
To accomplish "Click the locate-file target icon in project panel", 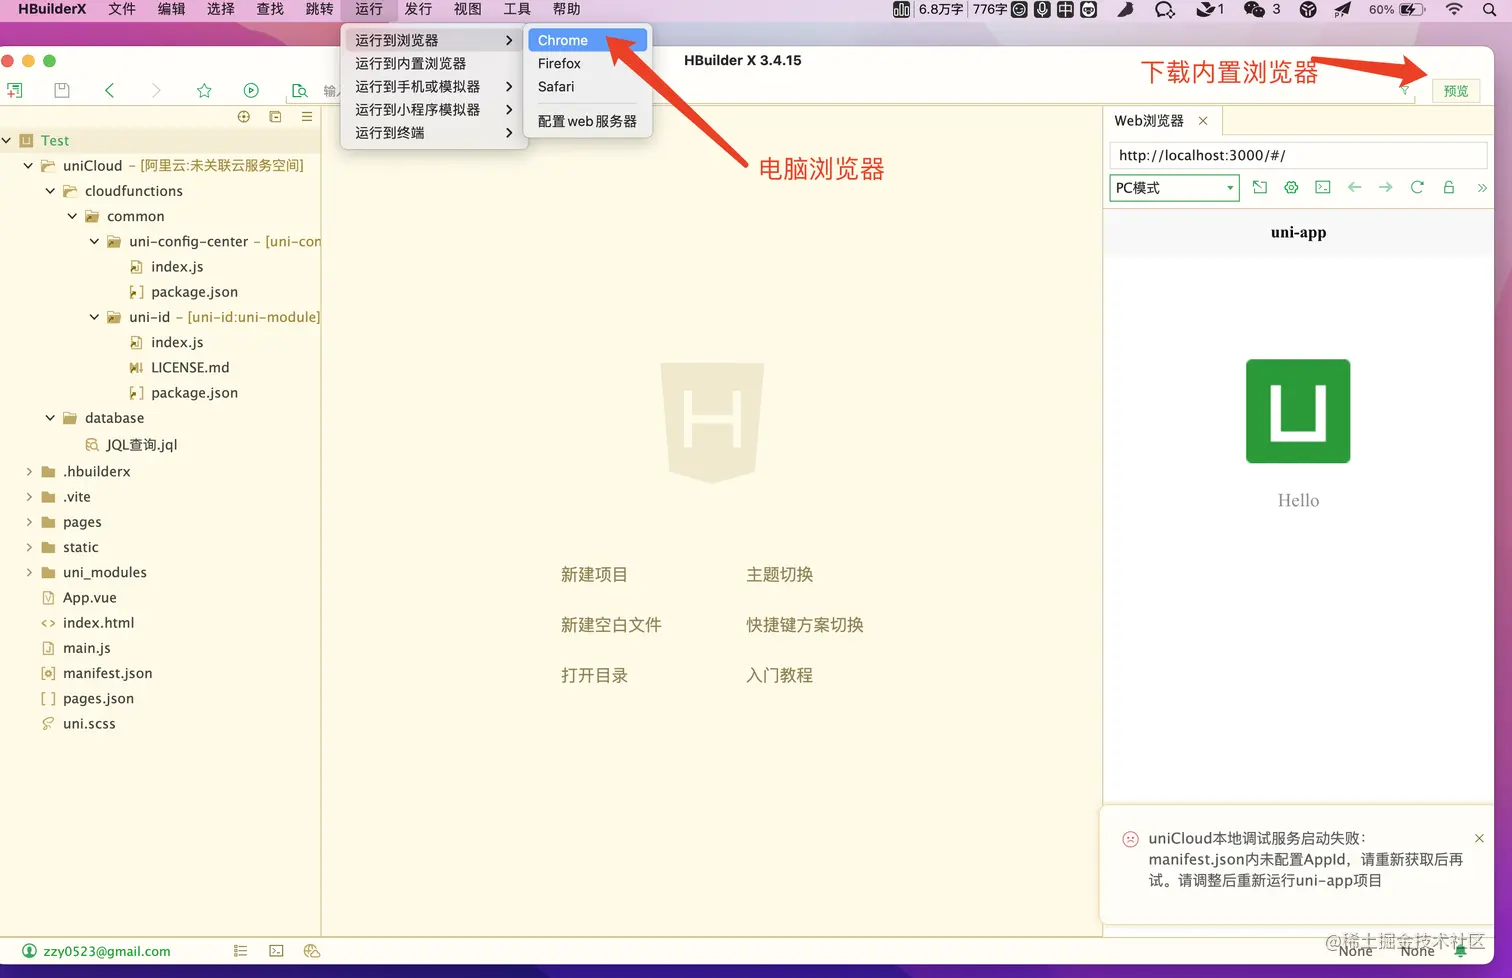I will (244, 117).
